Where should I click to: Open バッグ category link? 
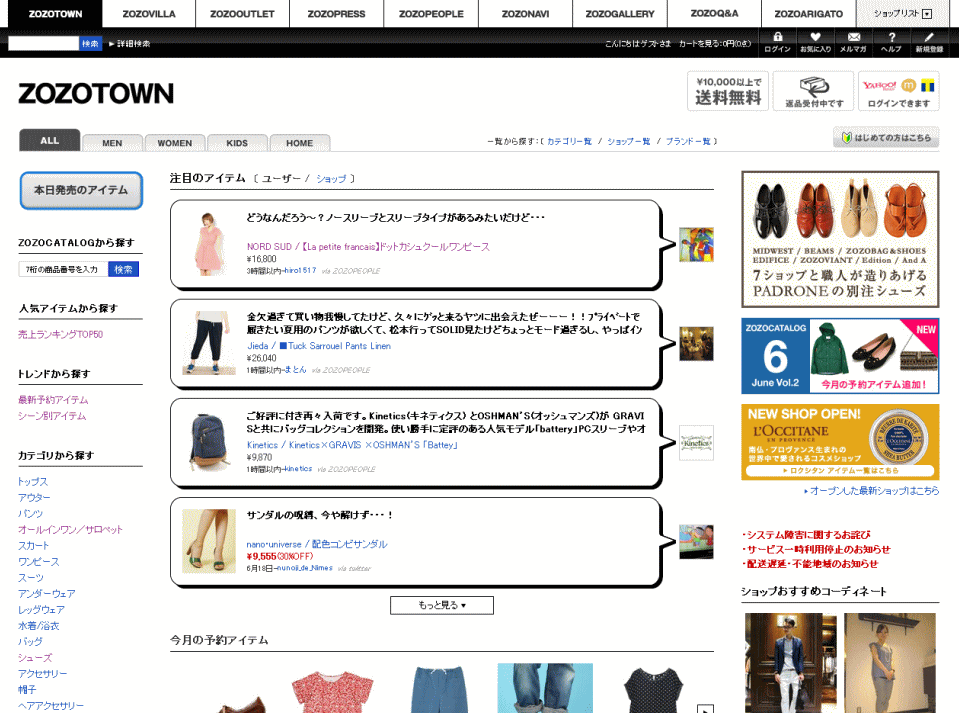pyautogui.click(x=30, y=641)
